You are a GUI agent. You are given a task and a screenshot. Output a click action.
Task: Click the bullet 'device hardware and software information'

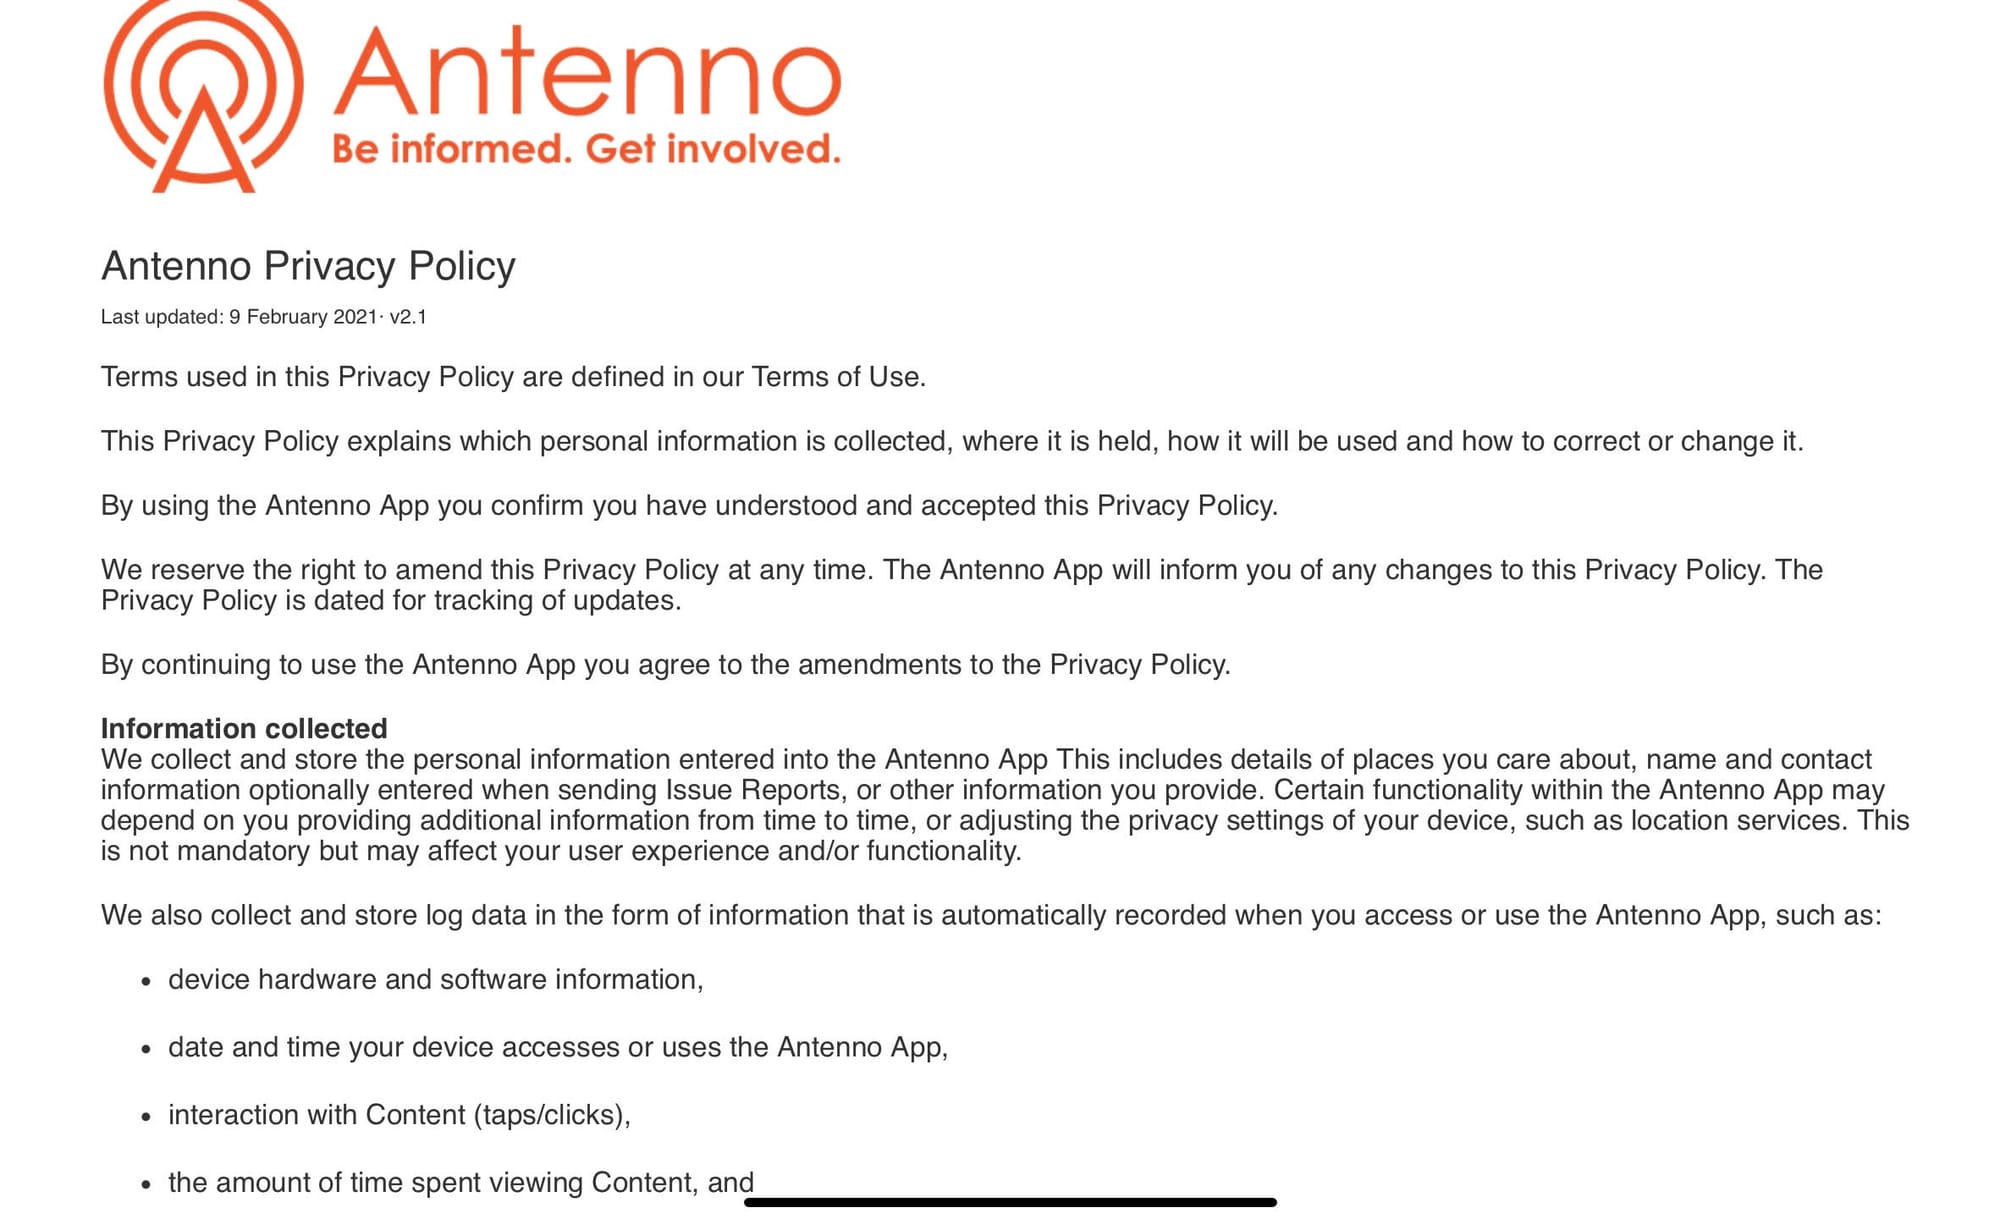coord(435,979)
